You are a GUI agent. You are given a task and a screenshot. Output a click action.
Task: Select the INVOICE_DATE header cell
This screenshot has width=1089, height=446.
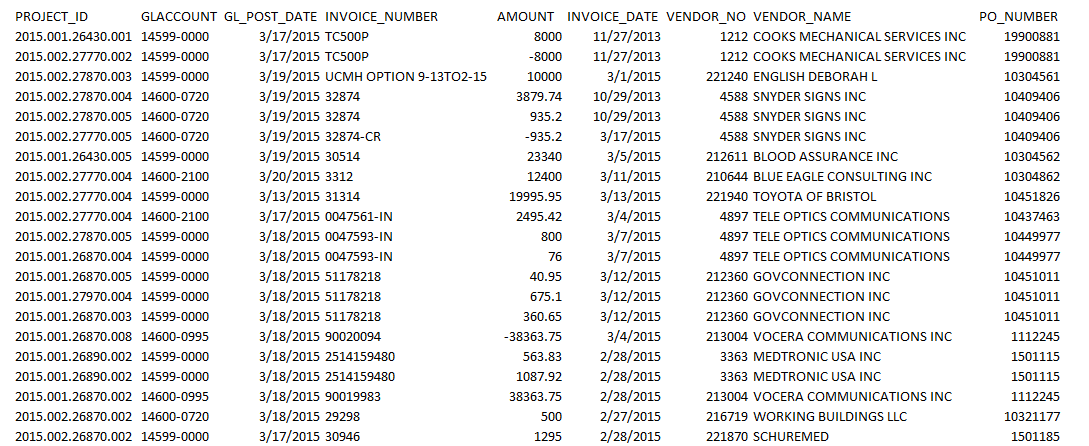click(x=614, y=17)
